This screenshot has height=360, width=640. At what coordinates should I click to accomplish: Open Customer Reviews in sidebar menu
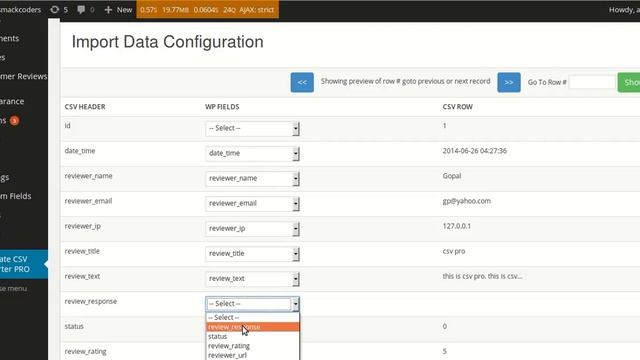(24, 76)
